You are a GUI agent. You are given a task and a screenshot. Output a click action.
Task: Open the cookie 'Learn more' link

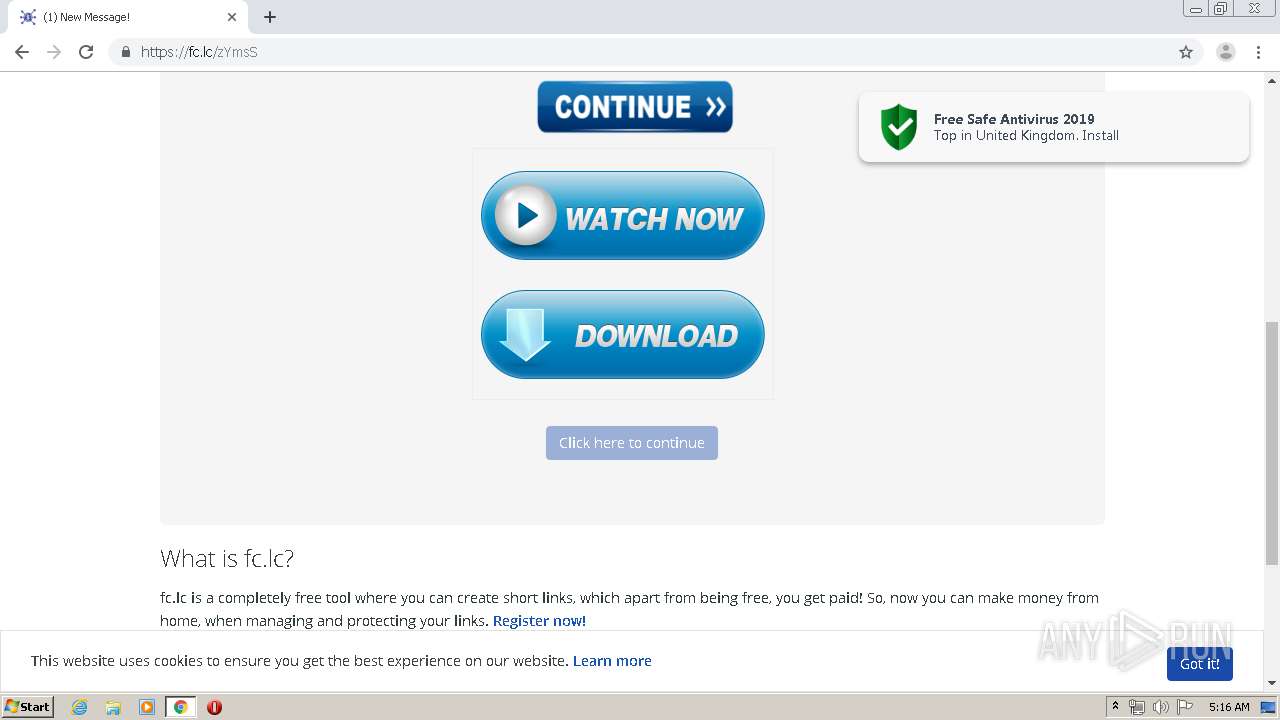coord(612,661)
